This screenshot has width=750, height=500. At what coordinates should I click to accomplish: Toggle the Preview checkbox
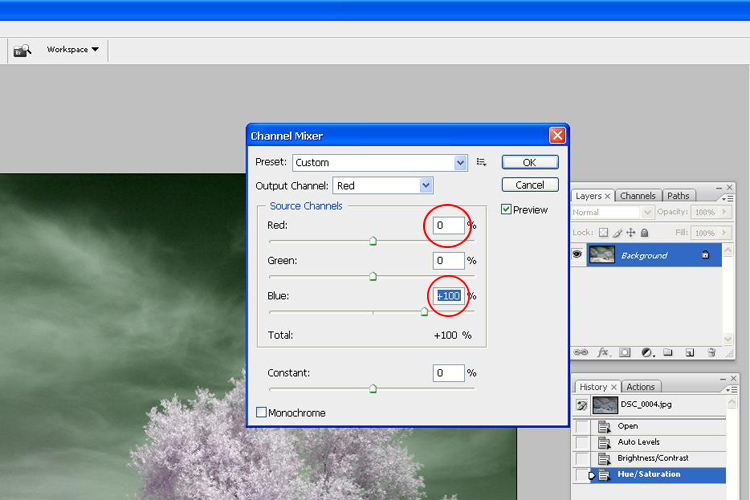click(x=507, y=210)
